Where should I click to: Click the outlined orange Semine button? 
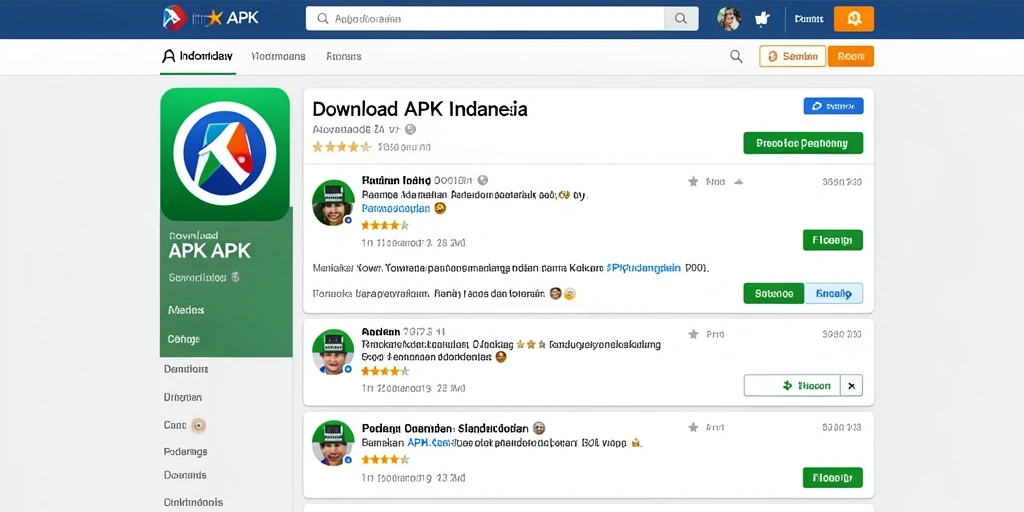793,56
